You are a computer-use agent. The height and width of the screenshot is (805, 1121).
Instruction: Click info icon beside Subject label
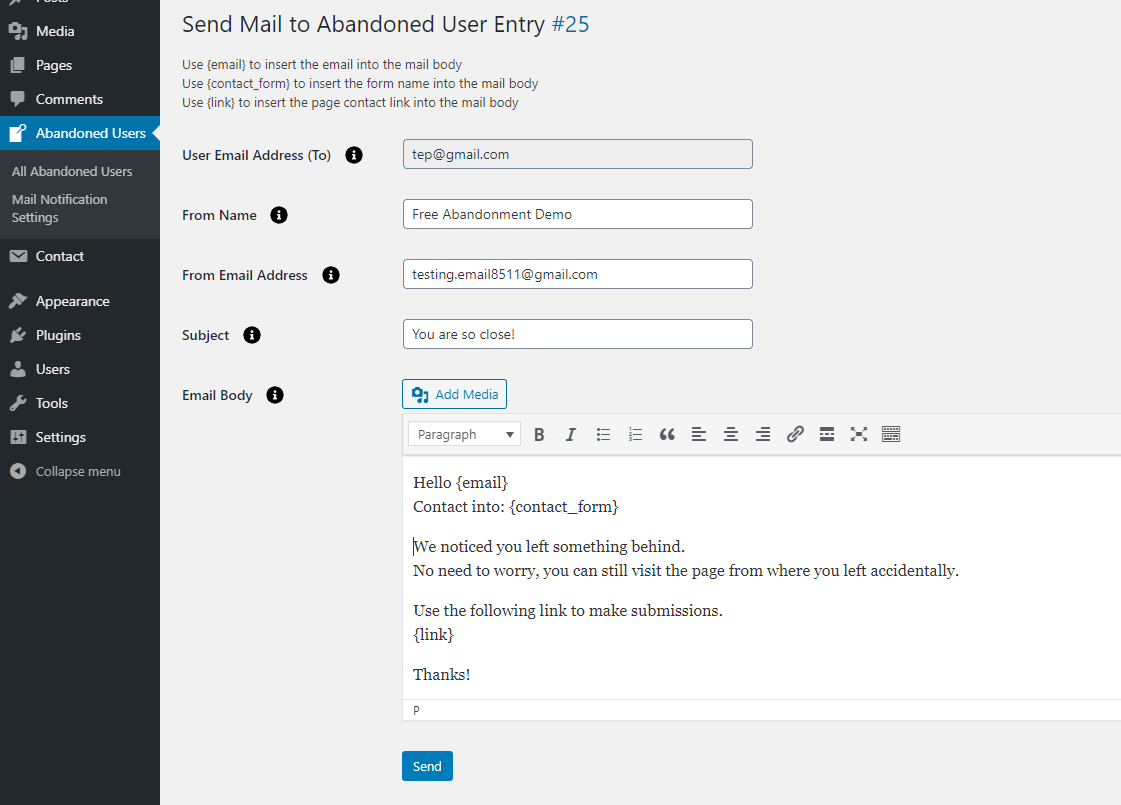[x=252, y=335]
